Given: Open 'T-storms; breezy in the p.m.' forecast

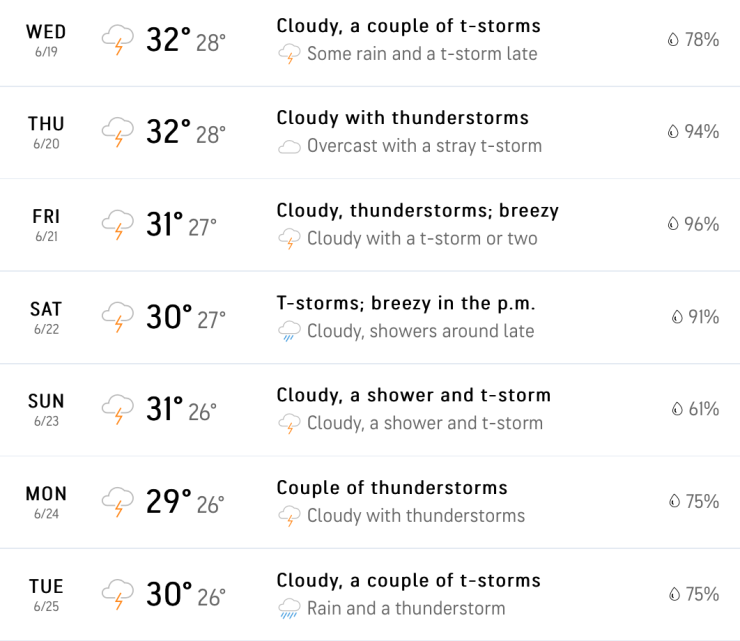Looking at the screenshot, I should pos(406,303).
